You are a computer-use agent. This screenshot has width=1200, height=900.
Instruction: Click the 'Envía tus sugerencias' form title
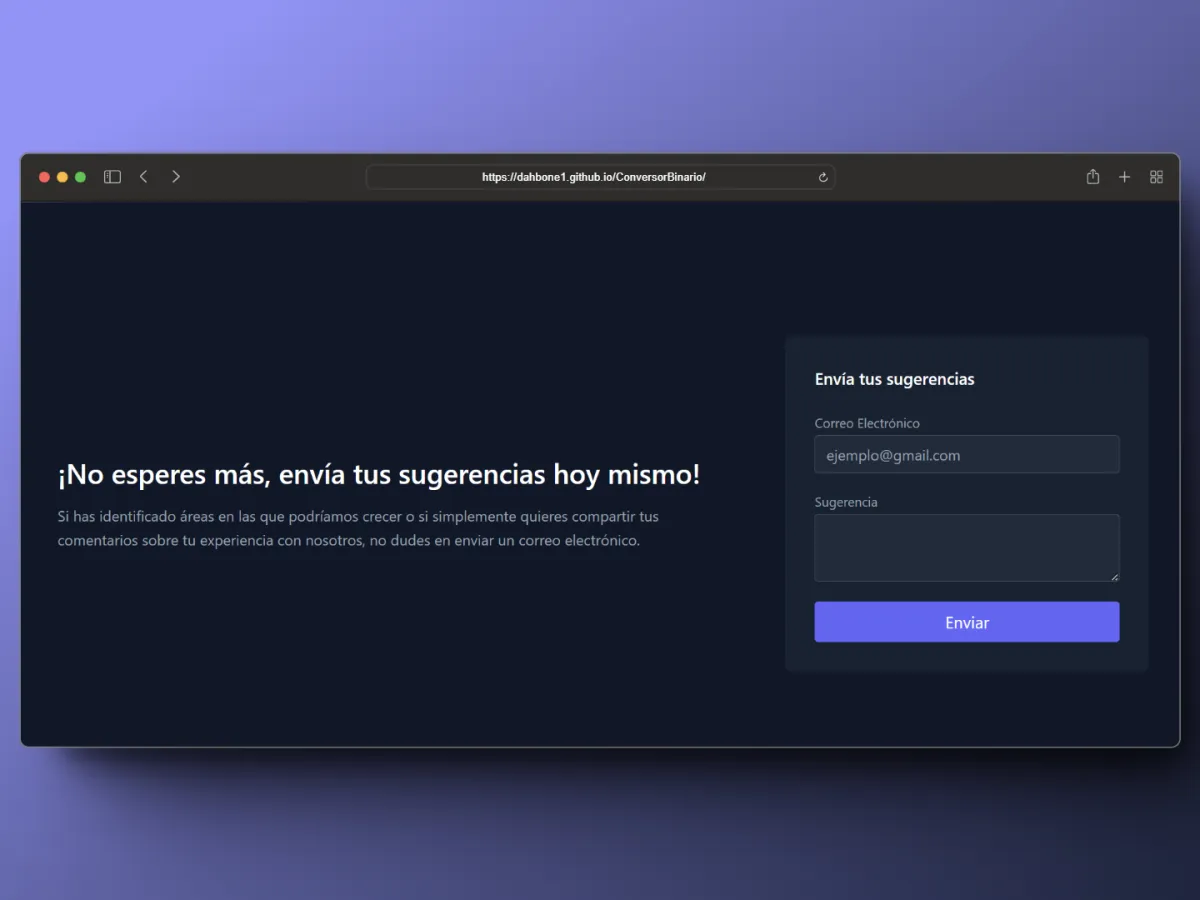(895, 380)
